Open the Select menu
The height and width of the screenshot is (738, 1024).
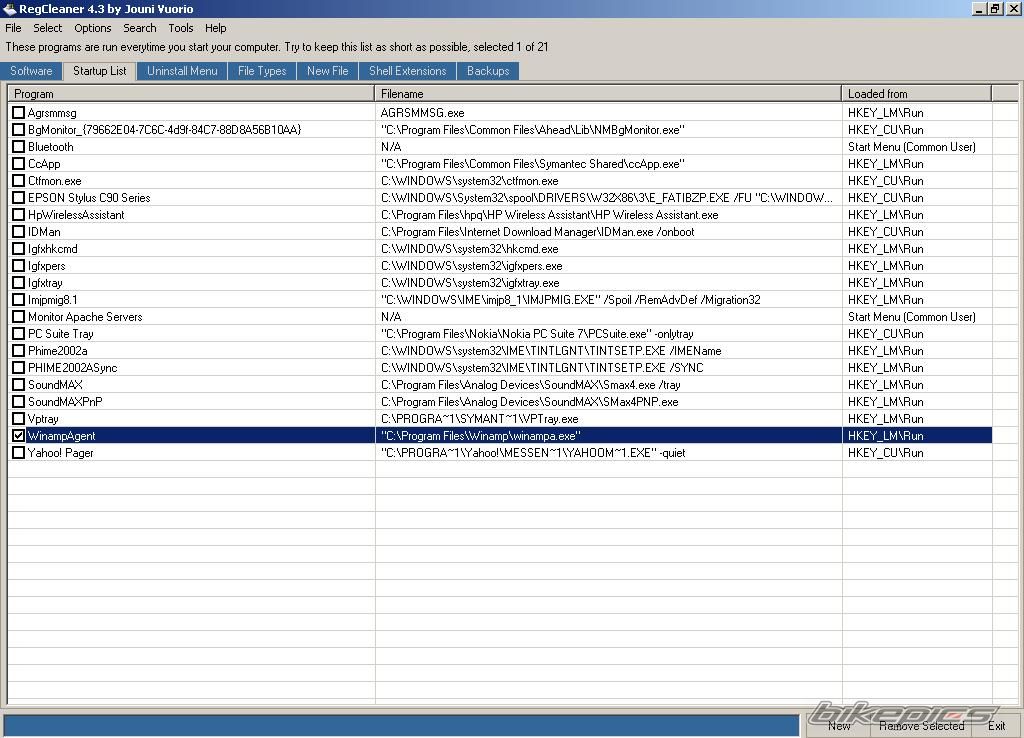pyautogui.click(x=48, y=28)
